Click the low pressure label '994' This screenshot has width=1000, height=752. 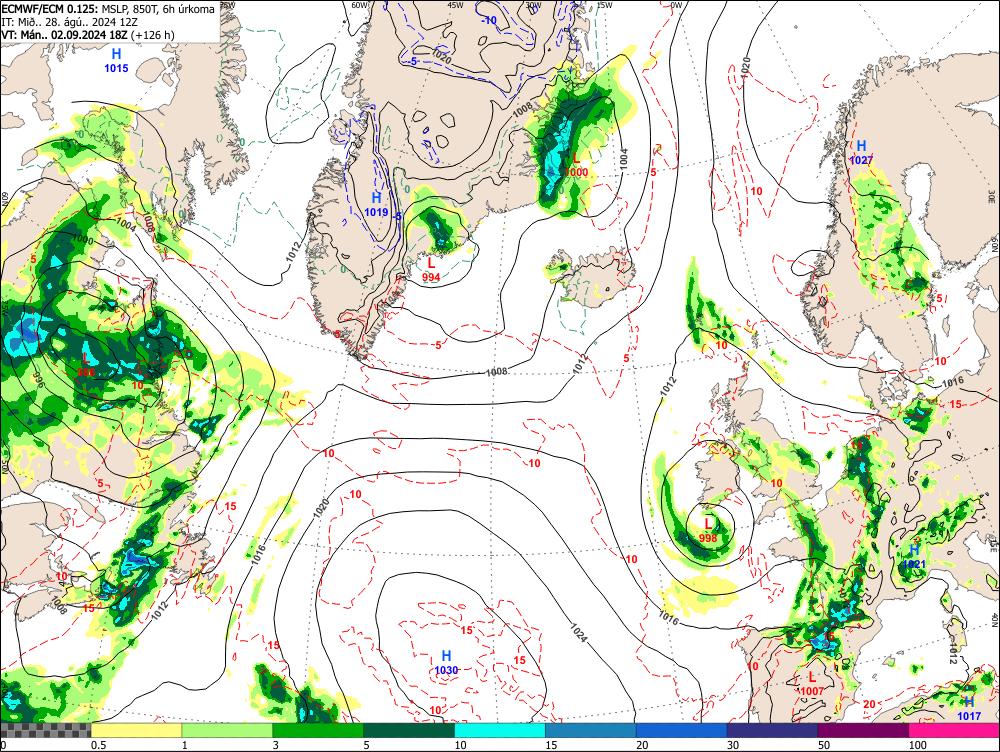431,277
